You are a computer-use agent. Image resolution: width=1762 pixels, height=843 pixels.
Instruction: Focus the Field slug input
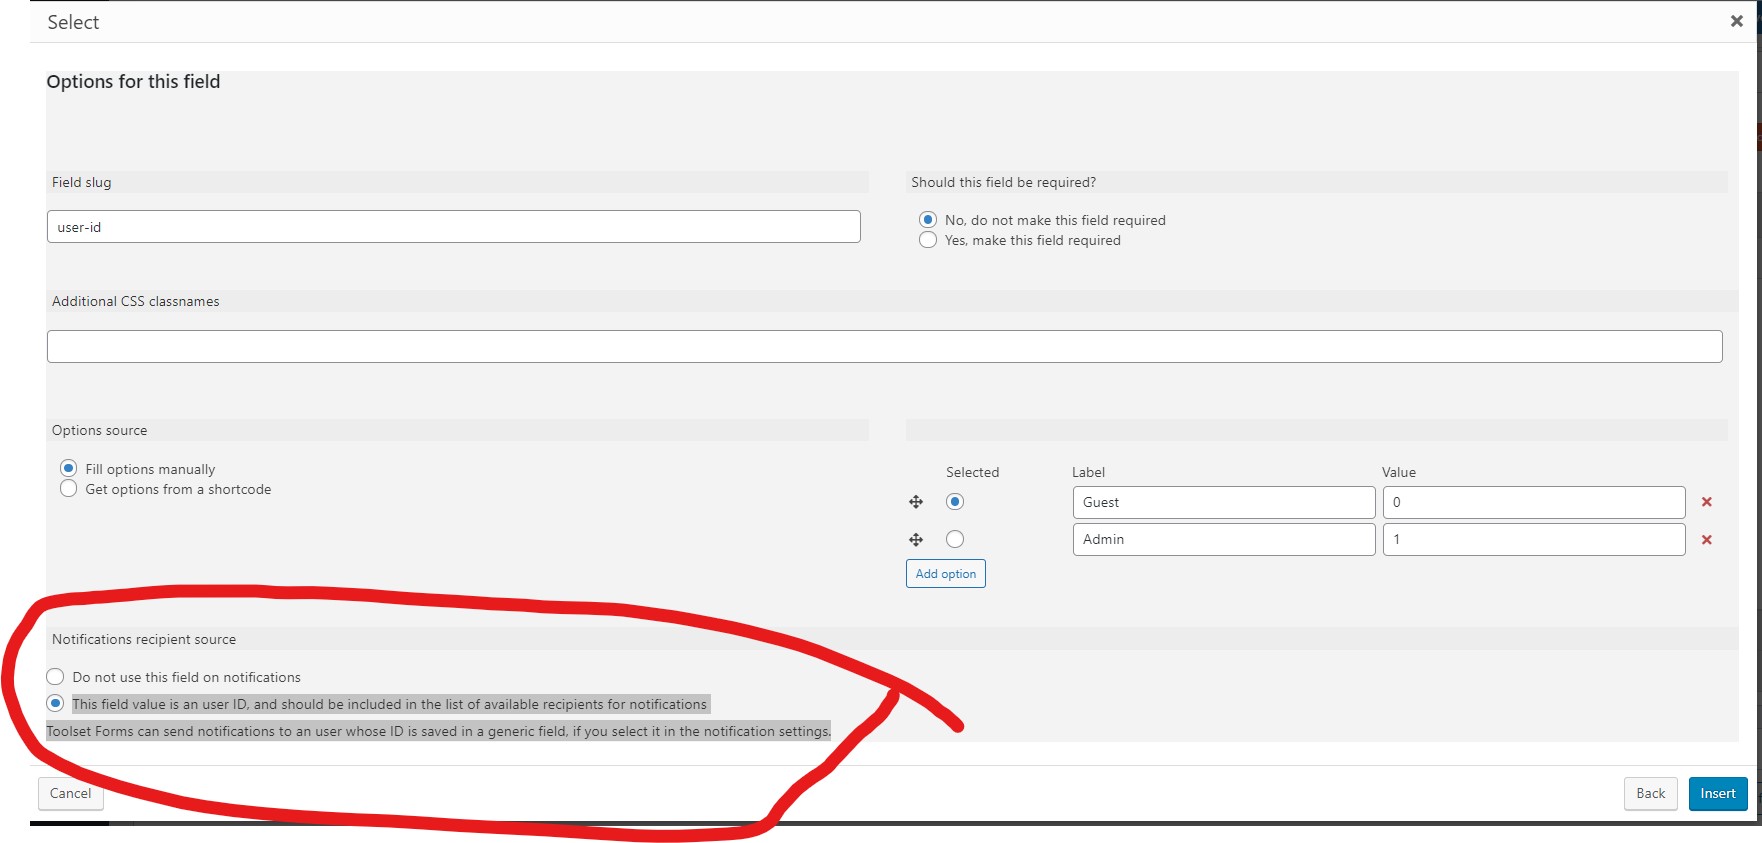pyautogui.click(x=454, y=227)
